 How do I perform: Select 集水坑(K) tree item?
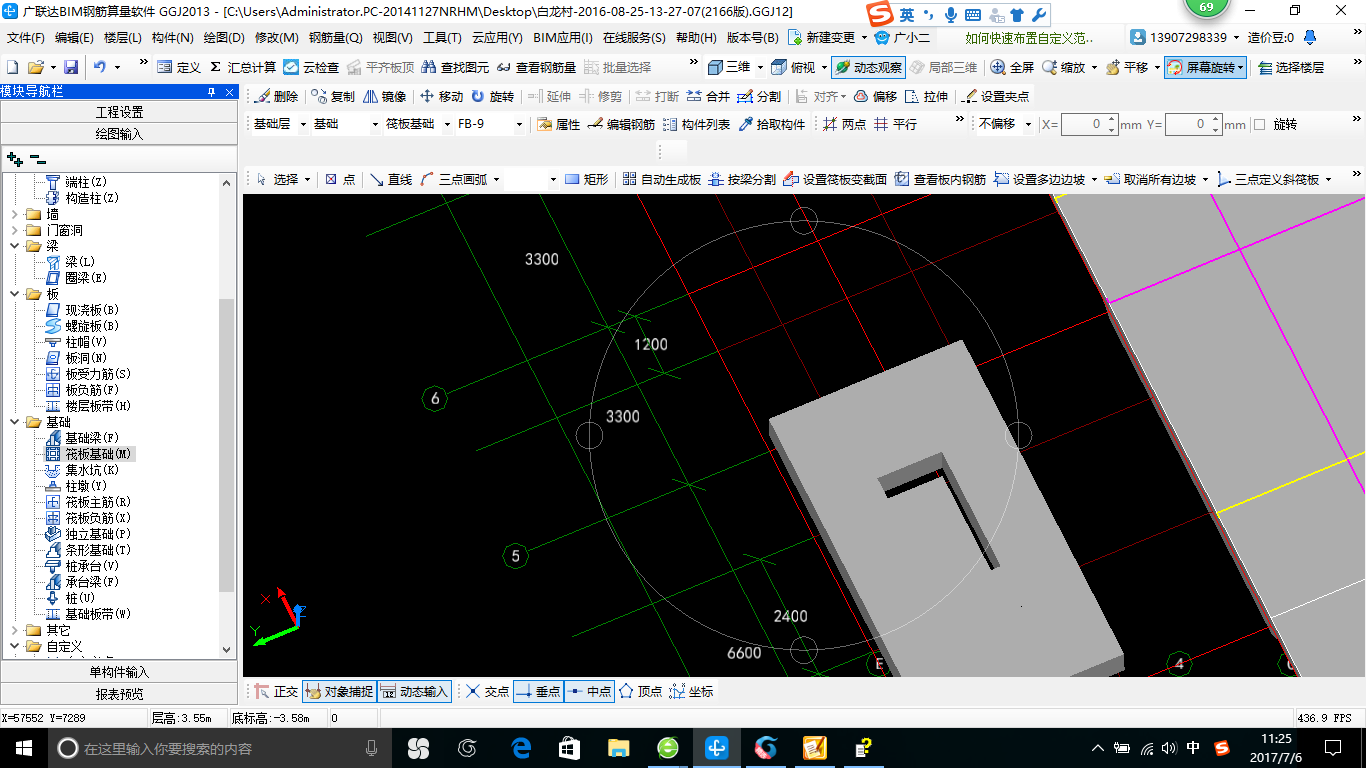(83, 470)
